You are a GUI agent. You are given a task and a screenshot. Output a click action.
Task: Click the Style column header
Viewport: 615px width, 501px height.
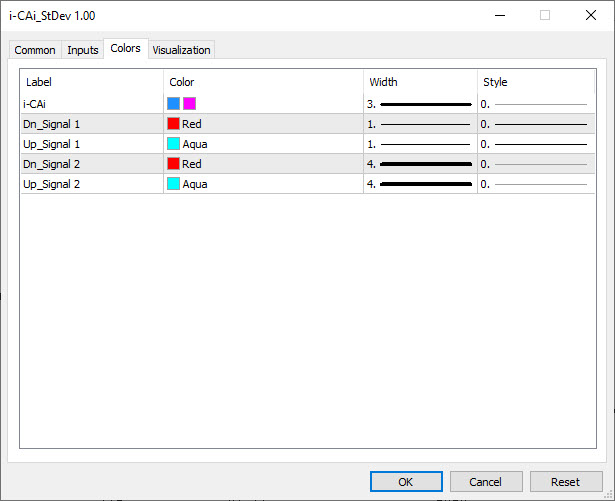click(x=536, y=82)
